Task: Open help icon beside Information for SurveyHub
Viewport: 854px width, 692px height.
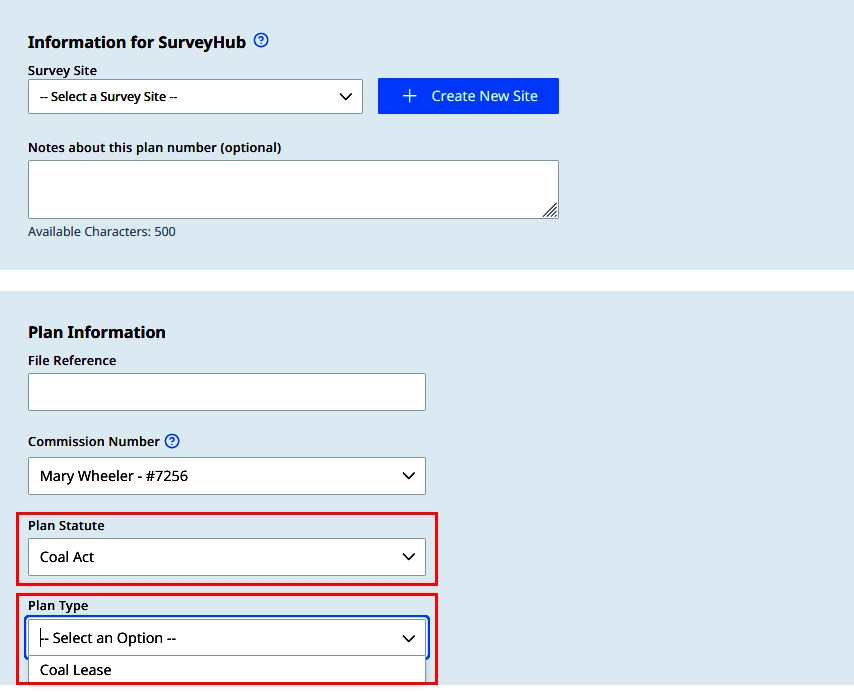Action: [x=261, y=41]
